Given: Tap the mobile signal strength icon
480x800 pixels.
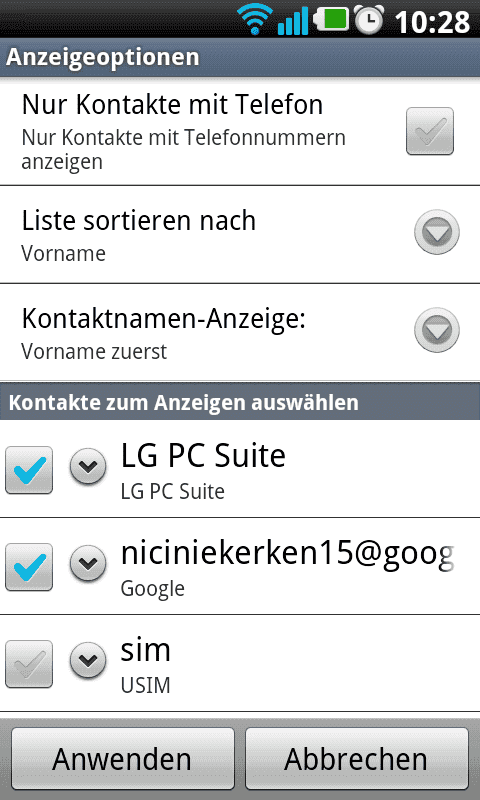Looking at the screenshot, I should coord(293,20).
